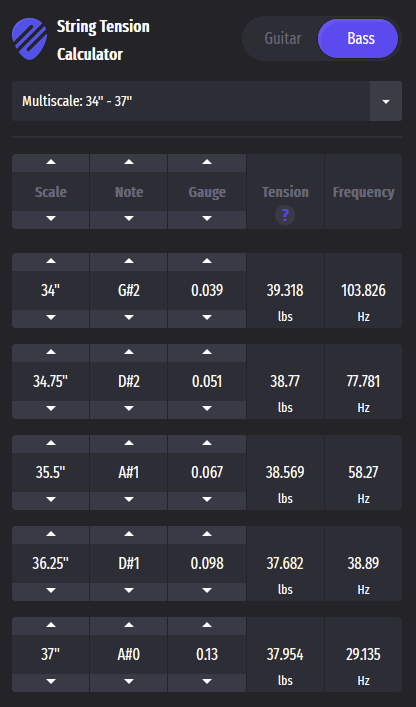The image size is (416, 707).
Task: Lower note on the A#1 string
Action: click(129, 500)
